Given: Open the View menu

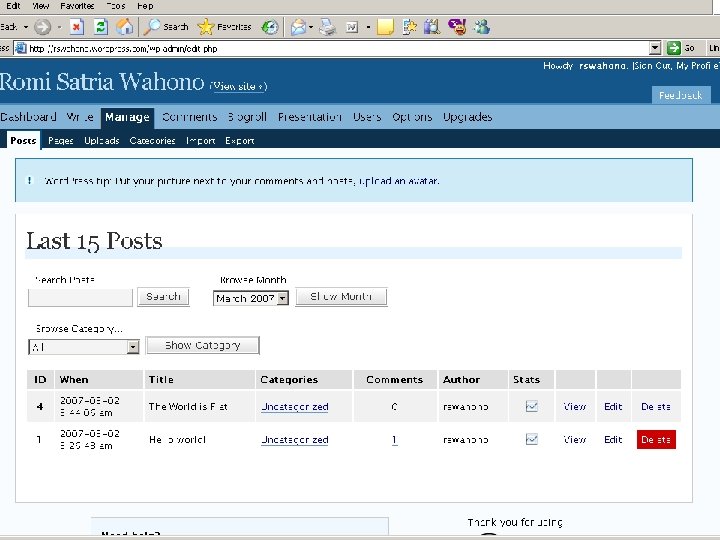Looking at the screenshot, I should click(40, 6).
